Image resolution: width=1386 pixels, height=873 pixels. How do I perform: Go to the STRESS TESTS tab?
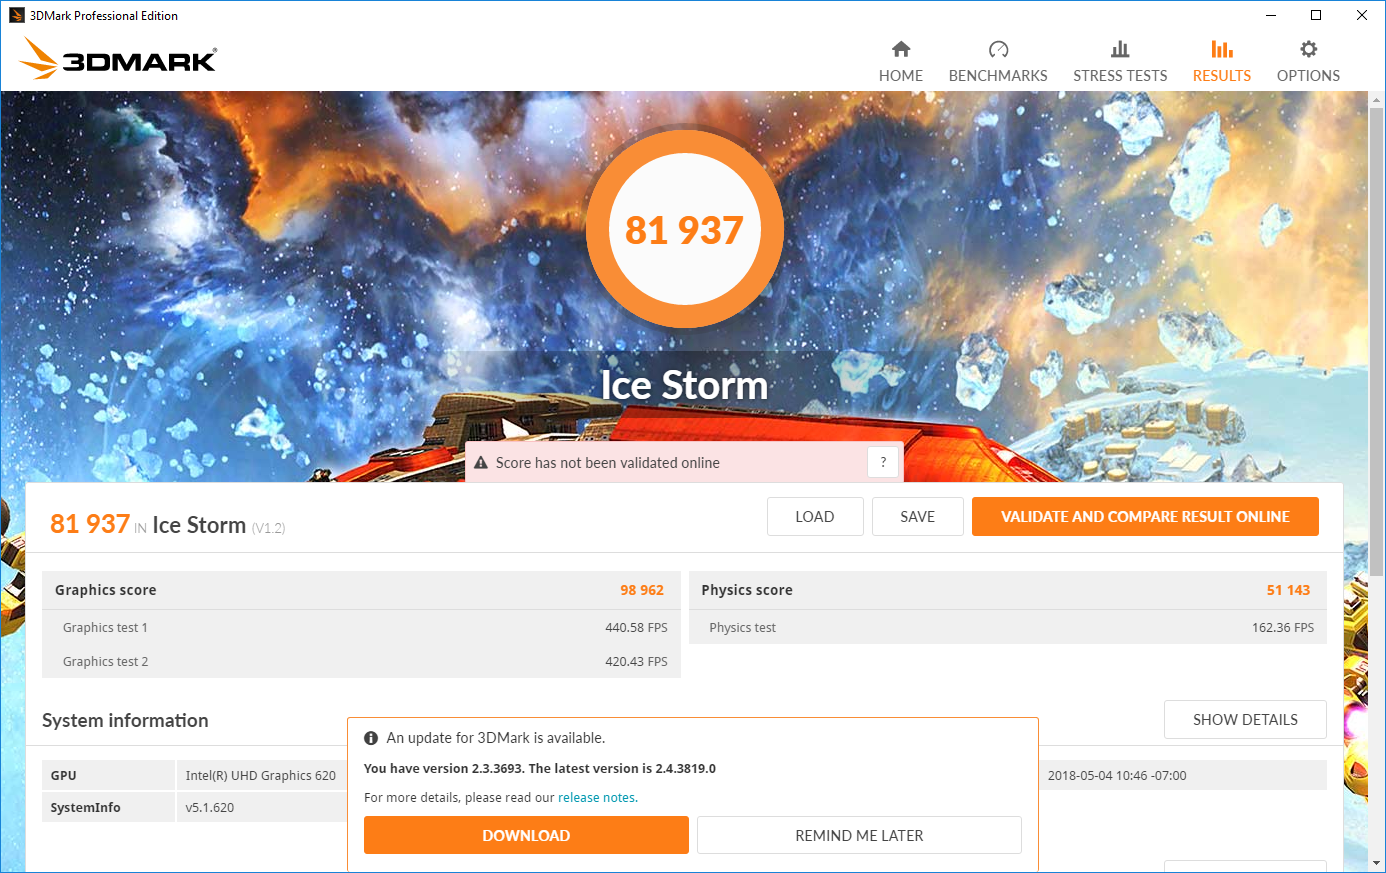tap(1120, 62)
